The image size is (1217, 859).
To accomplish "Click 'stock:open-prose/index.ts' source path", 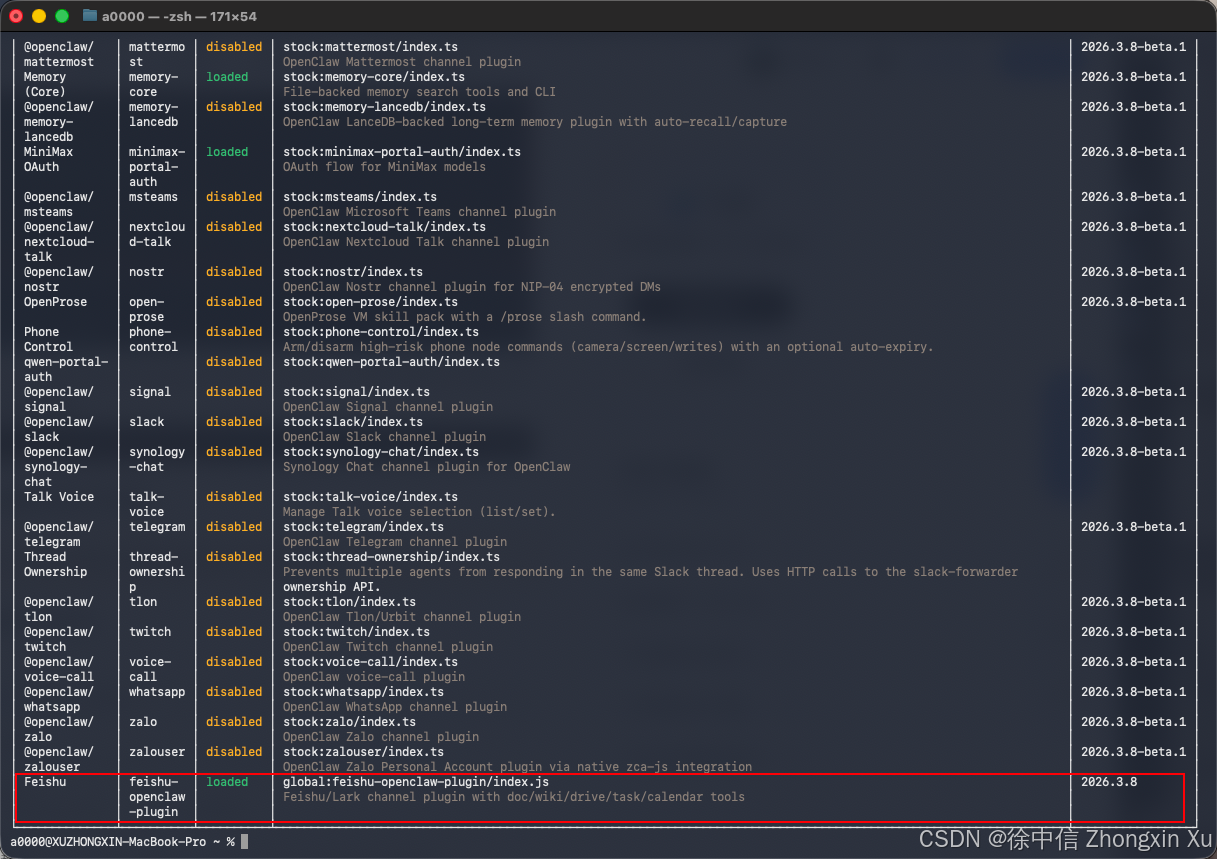I will click(x=370, y=302).
